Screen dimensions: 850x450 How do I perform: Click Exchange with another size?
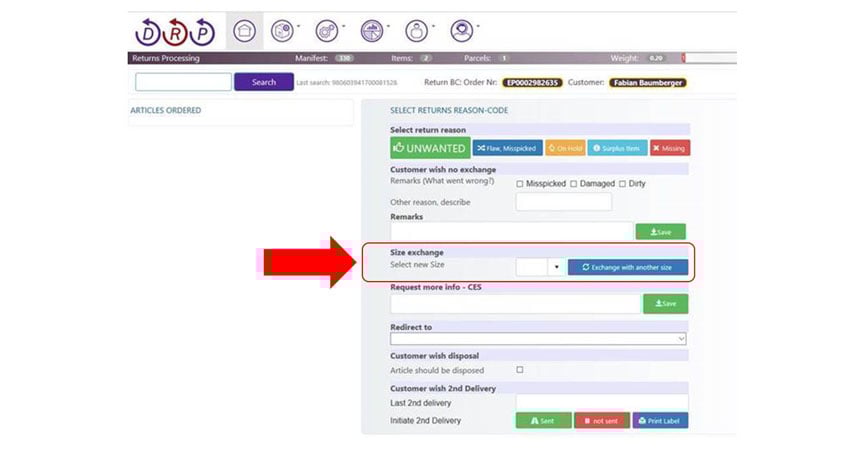pos(628,267)
